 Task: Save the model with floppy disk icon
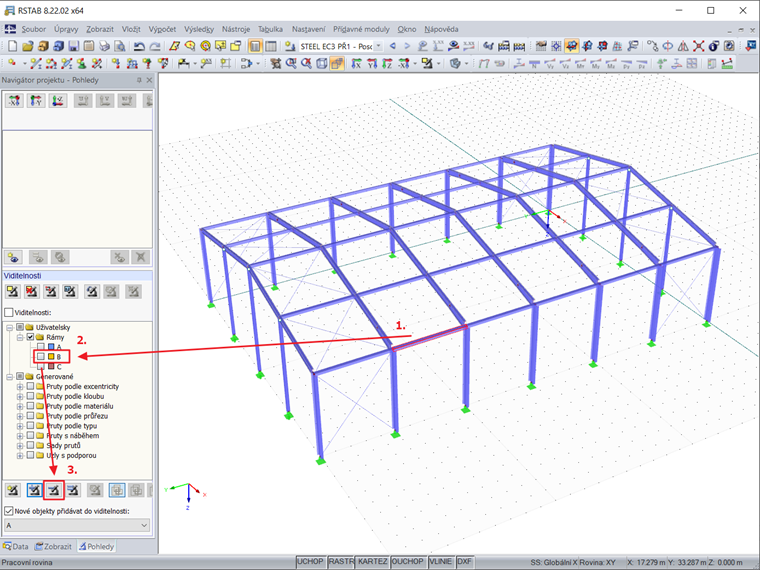[74, 47]
